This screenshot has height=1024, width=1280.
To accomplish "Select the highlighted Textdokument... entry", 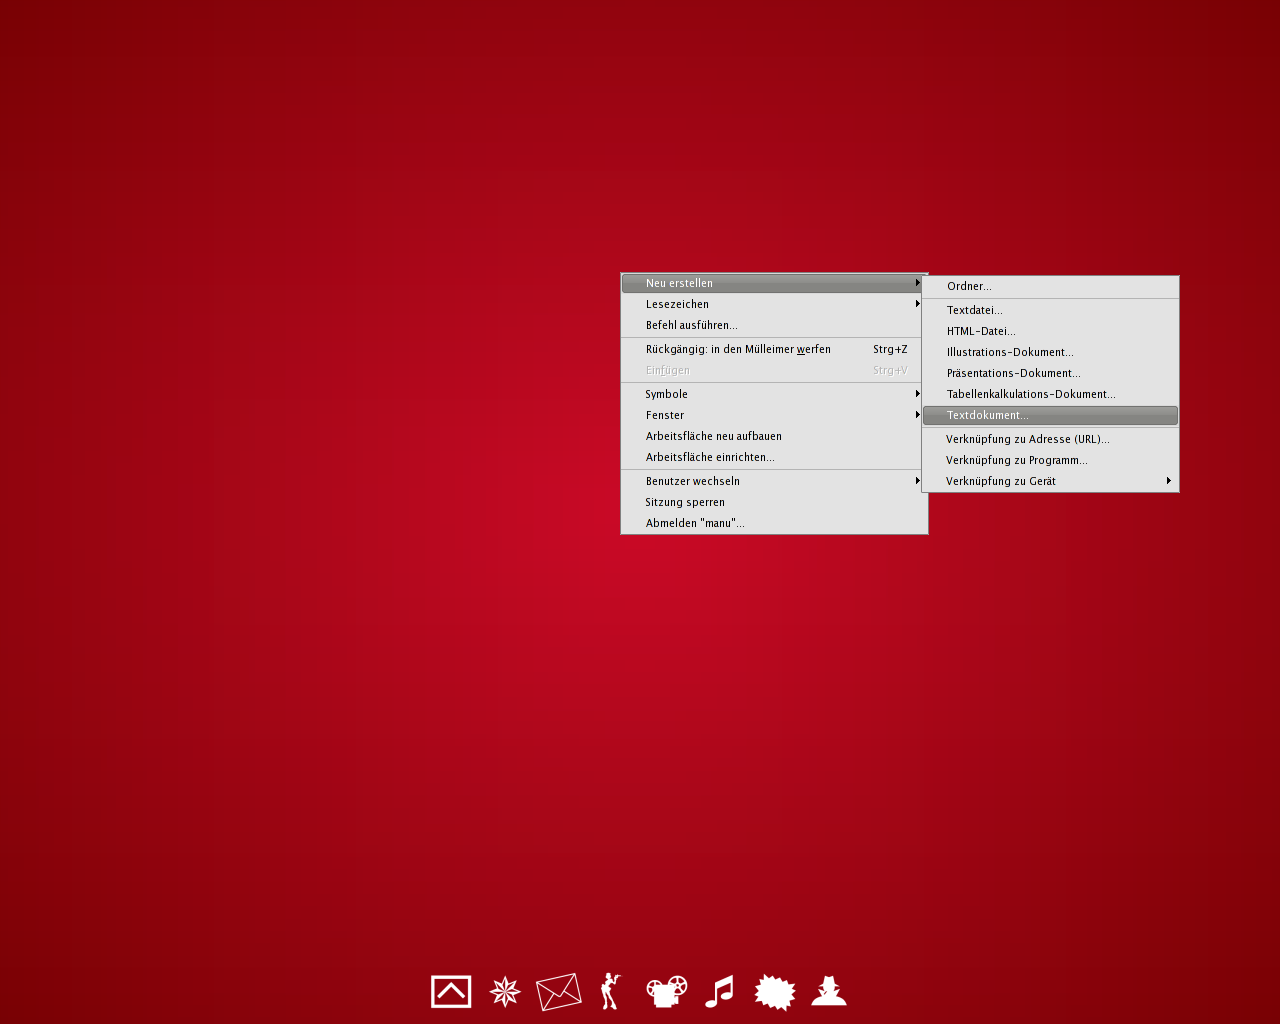I will pos(1050,415).
